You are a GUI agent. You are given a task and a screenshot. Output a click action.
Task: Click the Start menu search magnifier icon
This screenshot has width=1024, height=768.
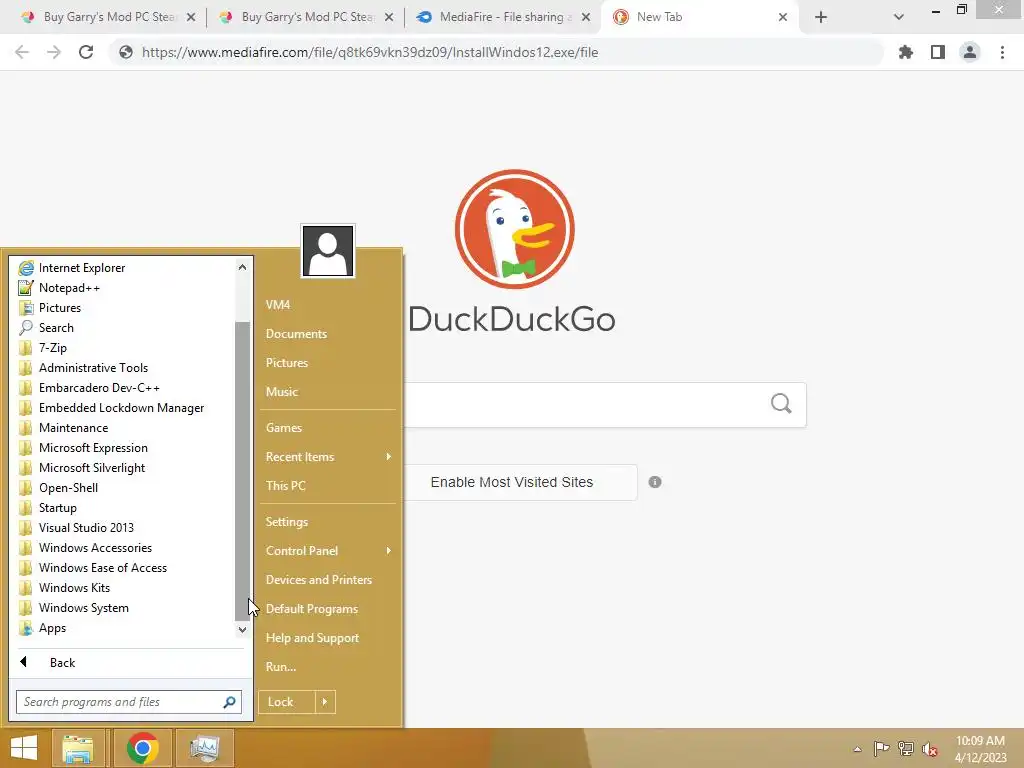[x=229, y=702]
